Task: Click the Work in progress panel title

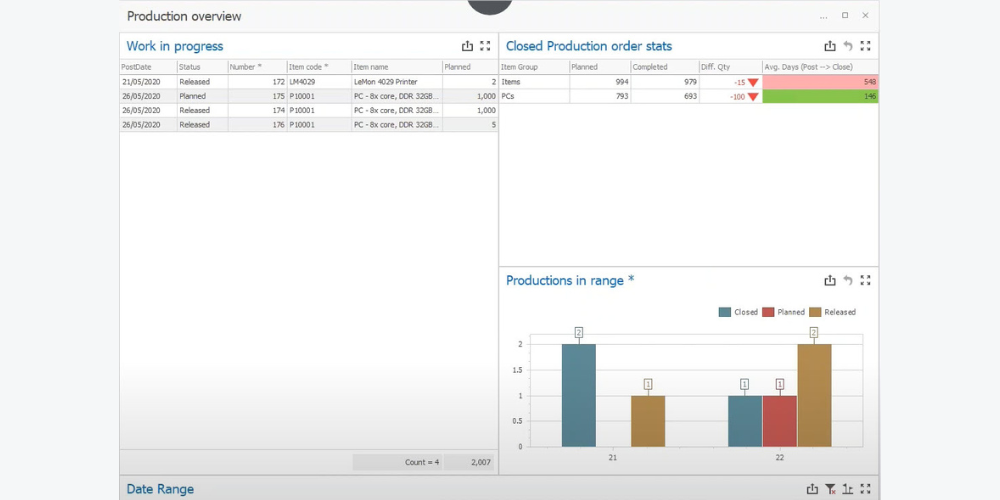Action: click(x=175, y=46)
